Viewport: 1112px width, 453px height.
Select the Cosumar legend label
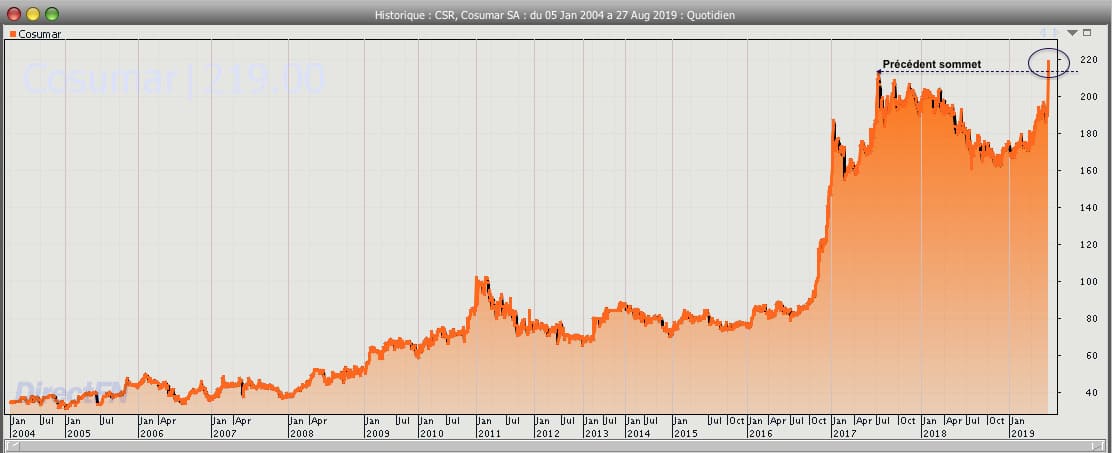[x=40, y=33]
